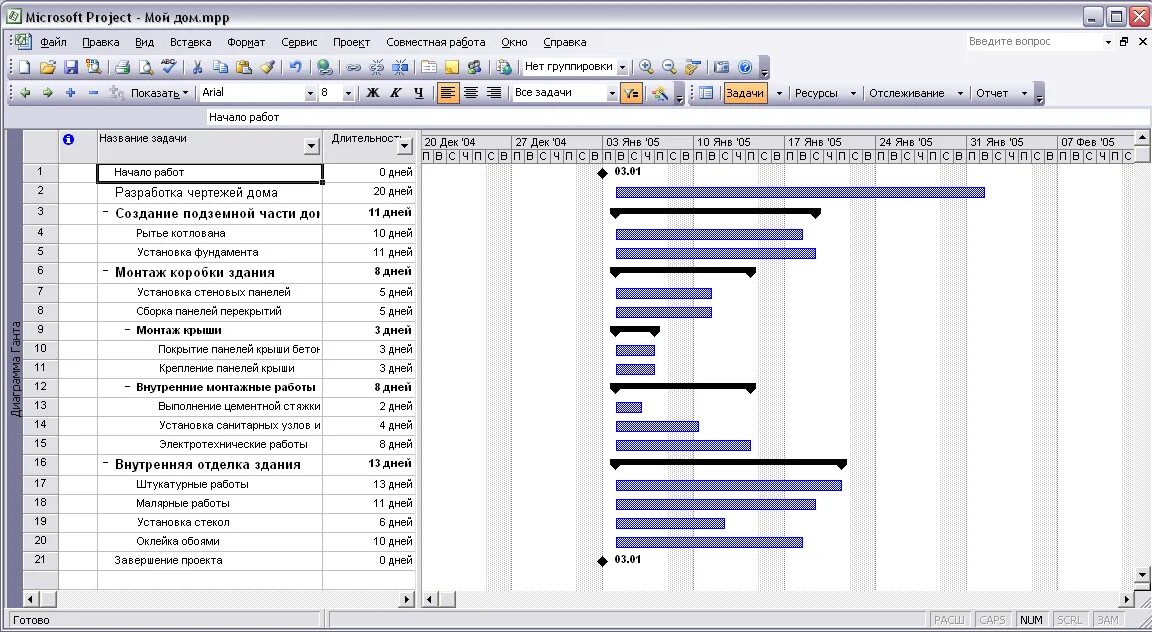Screen dimensions: 1152x632
Task: Hide subtasks with the minus icon
Action: click(93, 93)
